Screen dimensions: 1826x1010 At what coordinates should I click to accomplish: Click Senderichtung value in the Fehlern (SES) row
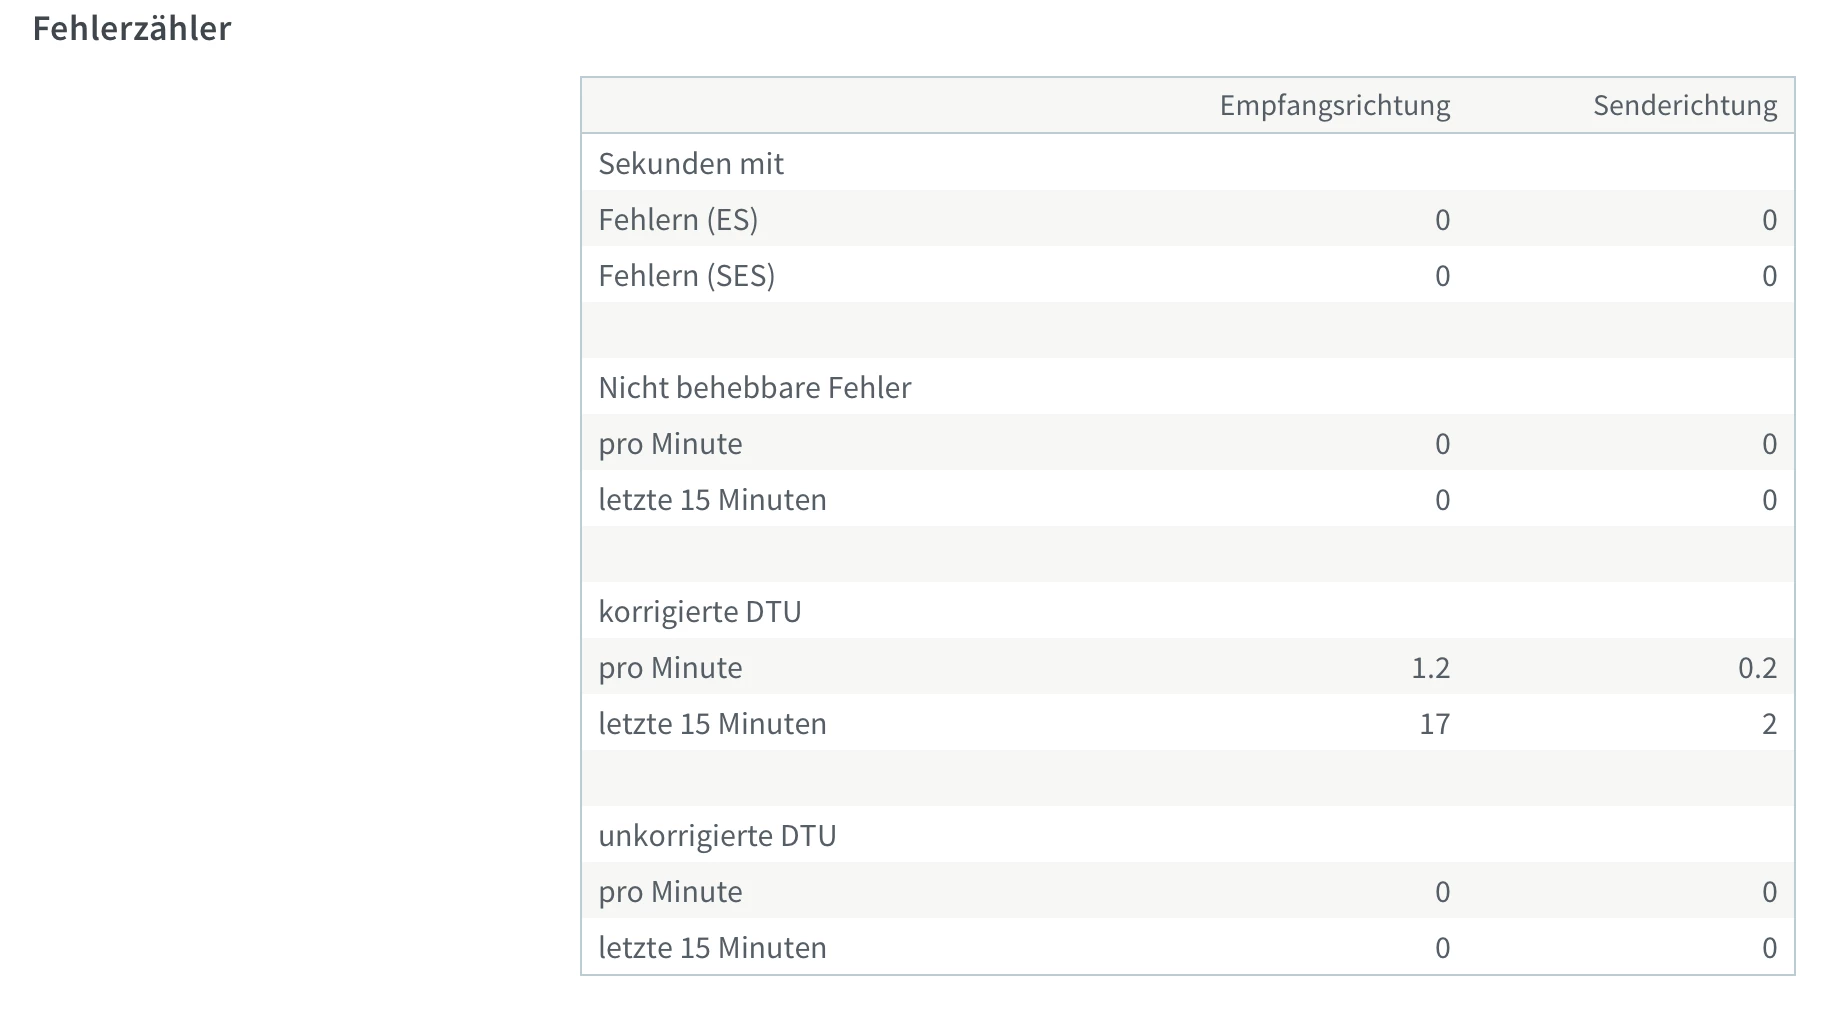point(1769,275)
